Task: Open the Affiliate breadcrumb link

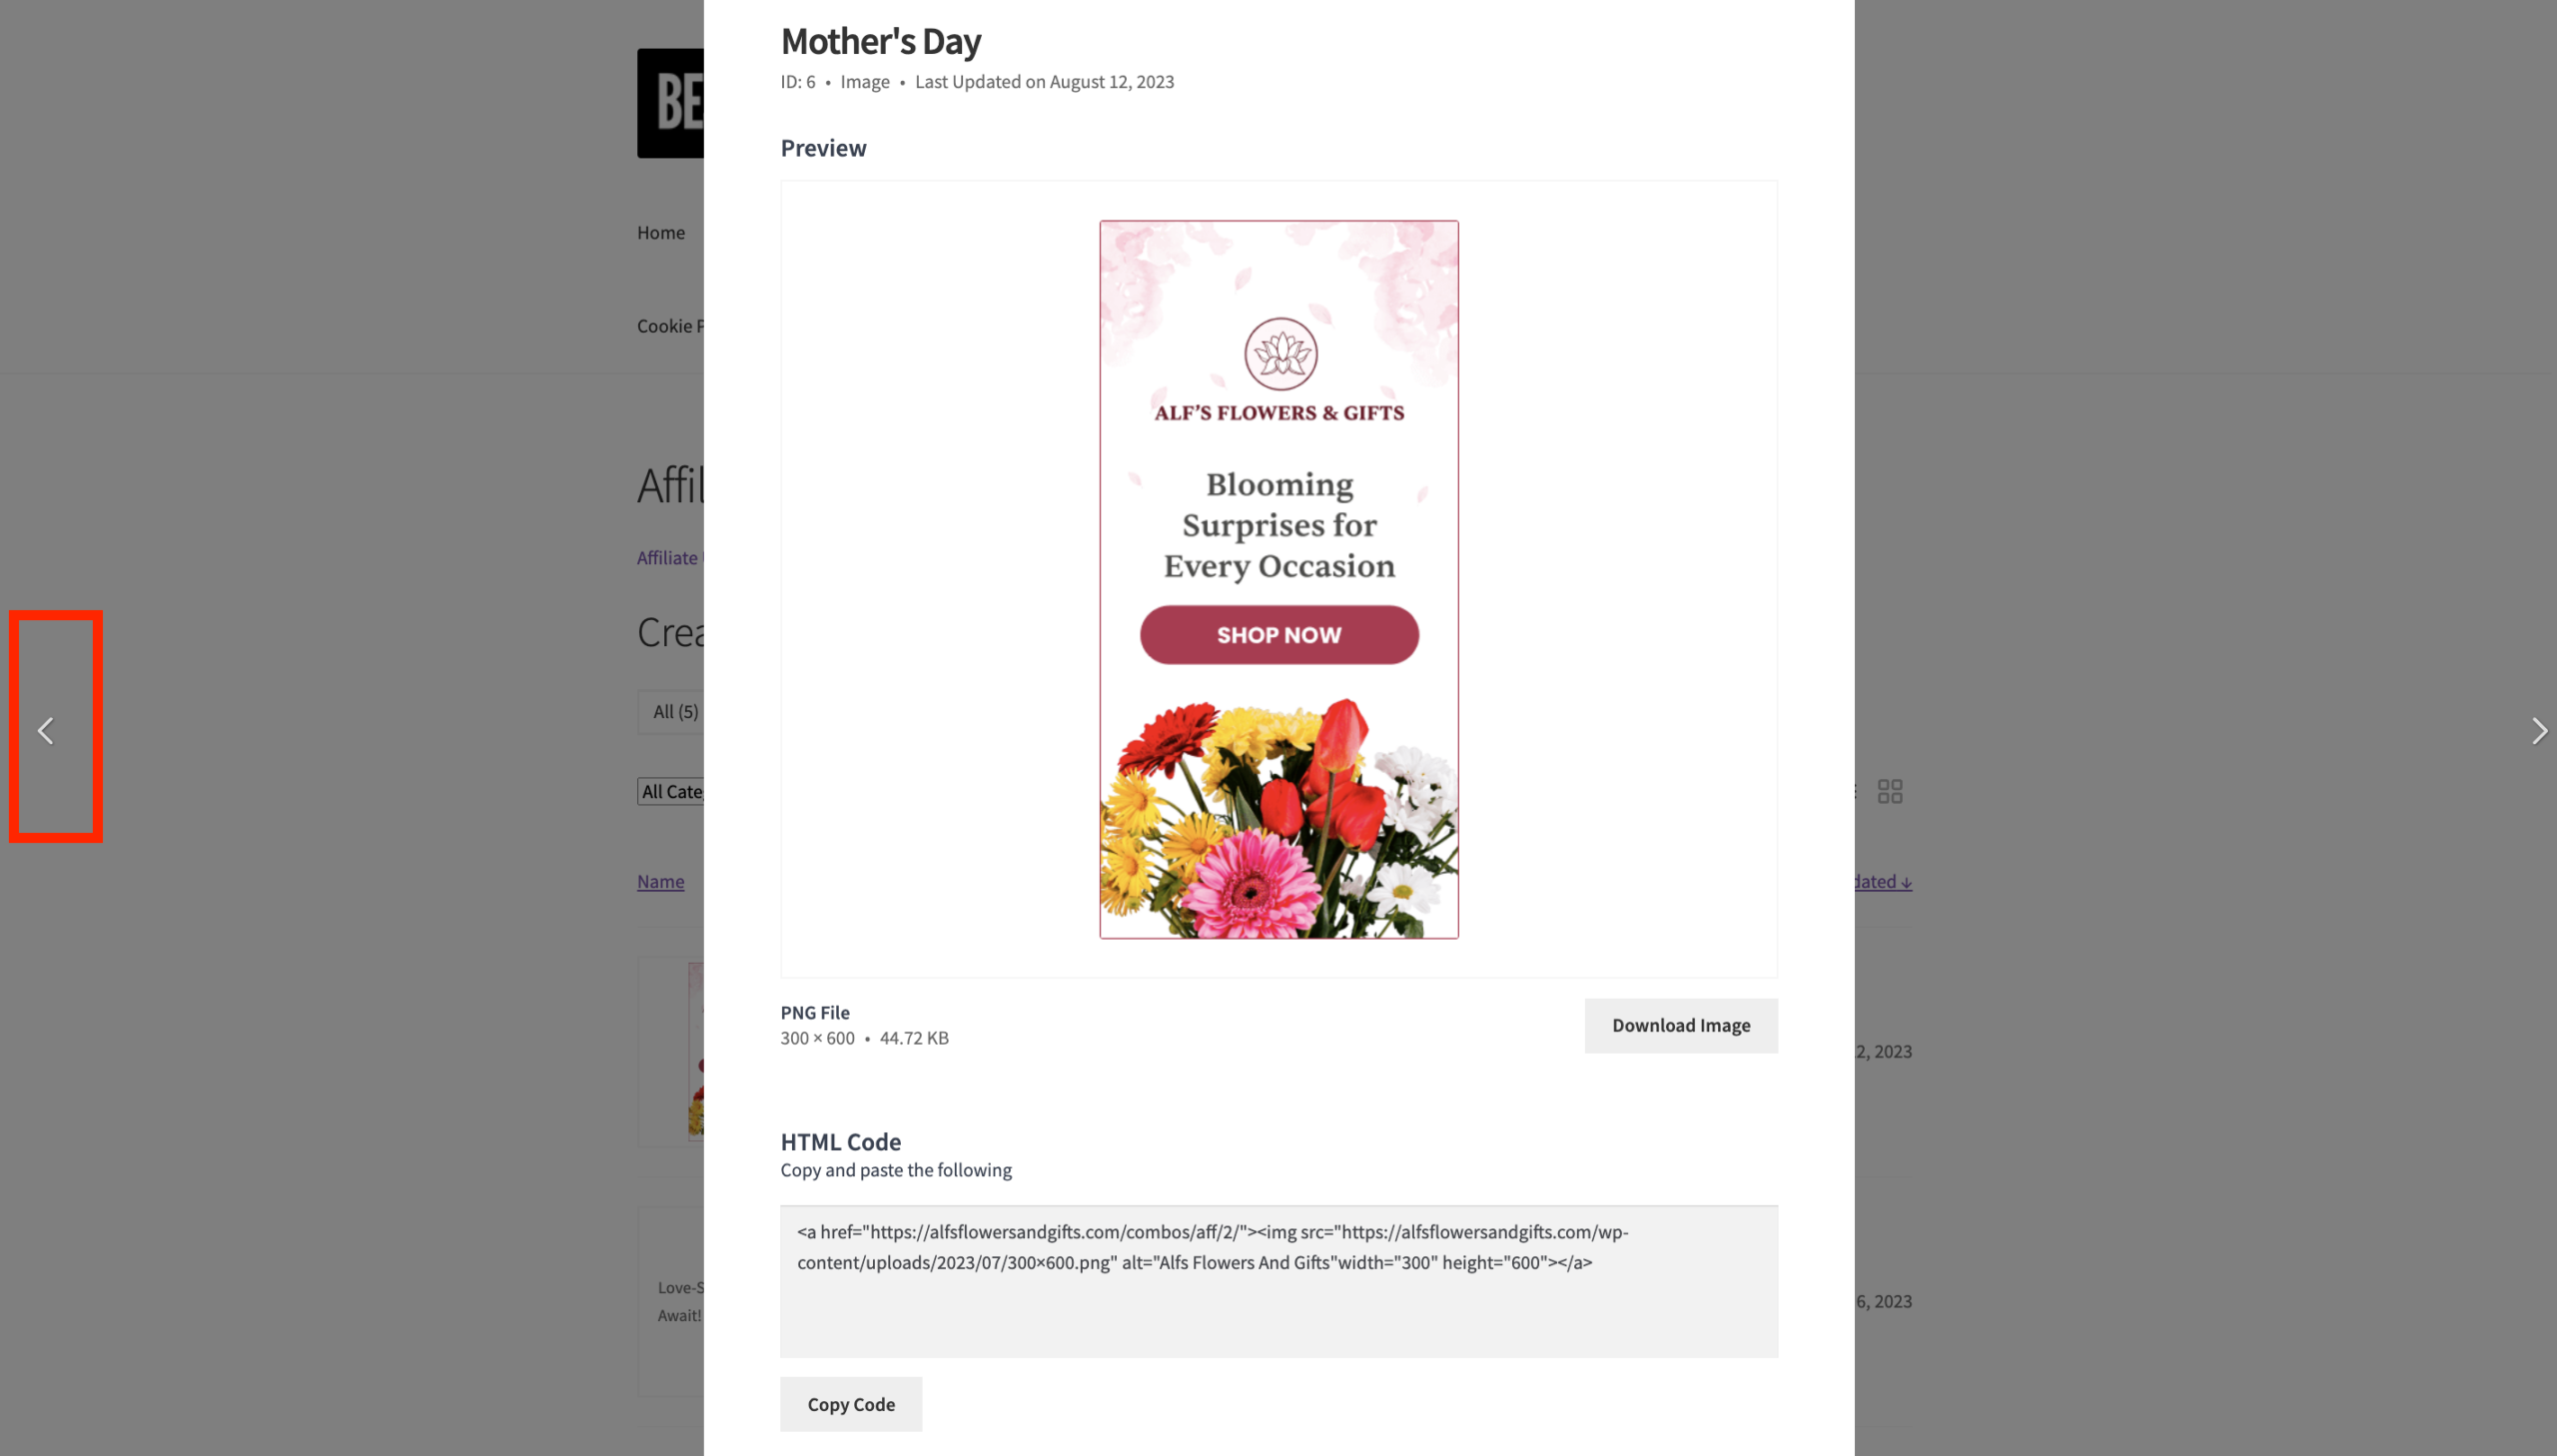Action: point(669,558)
